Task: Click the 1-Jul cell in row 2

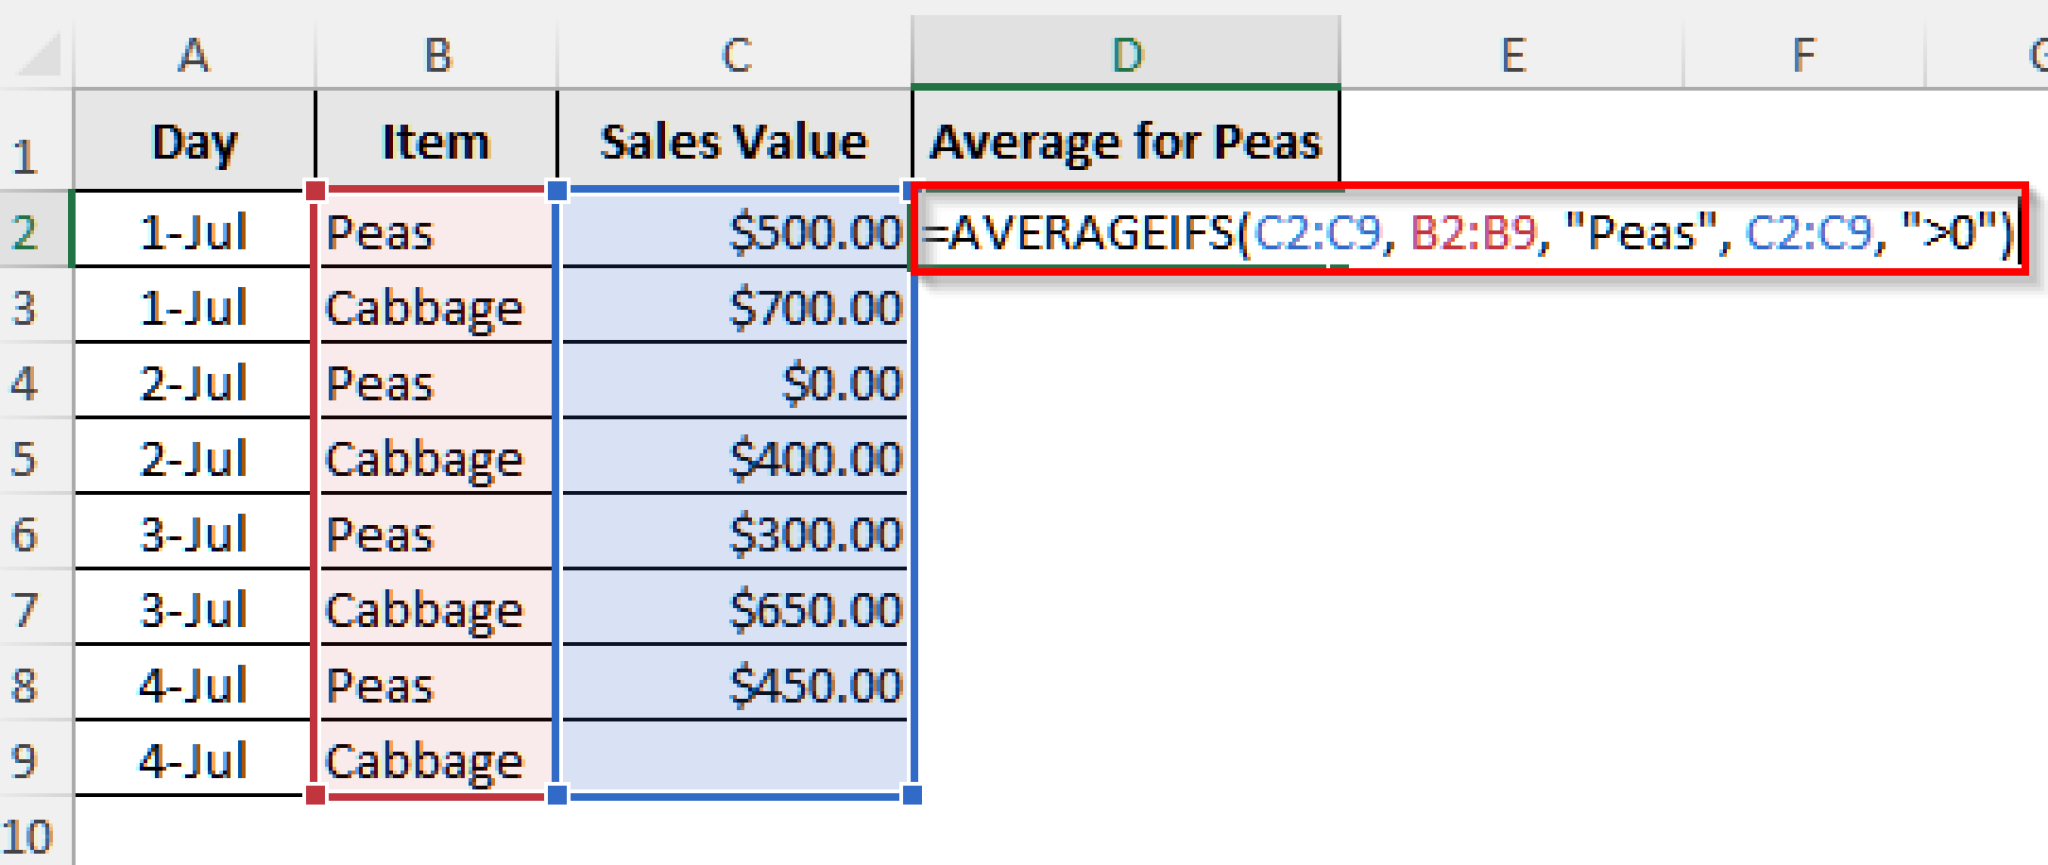Action: pos(196,232)
